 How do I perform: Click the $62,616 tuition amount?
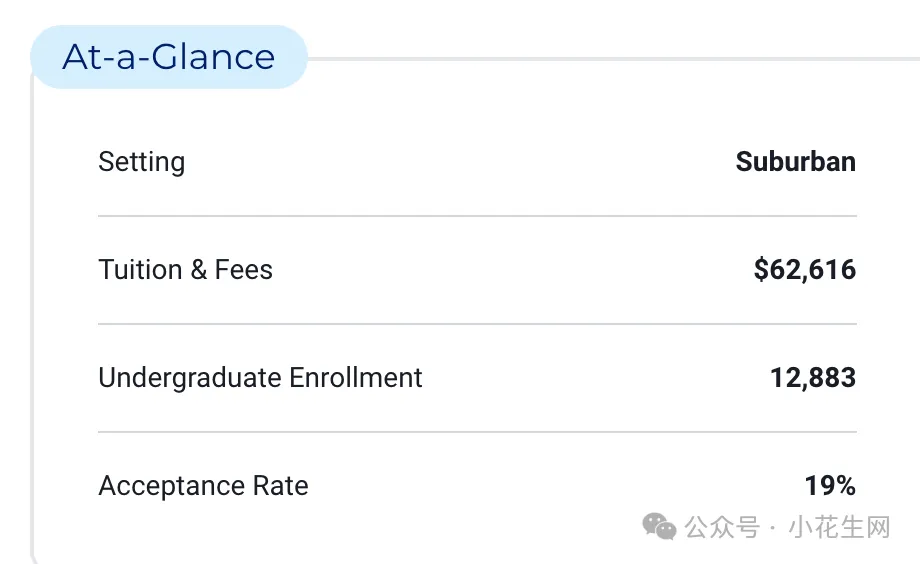pos(804,270)
